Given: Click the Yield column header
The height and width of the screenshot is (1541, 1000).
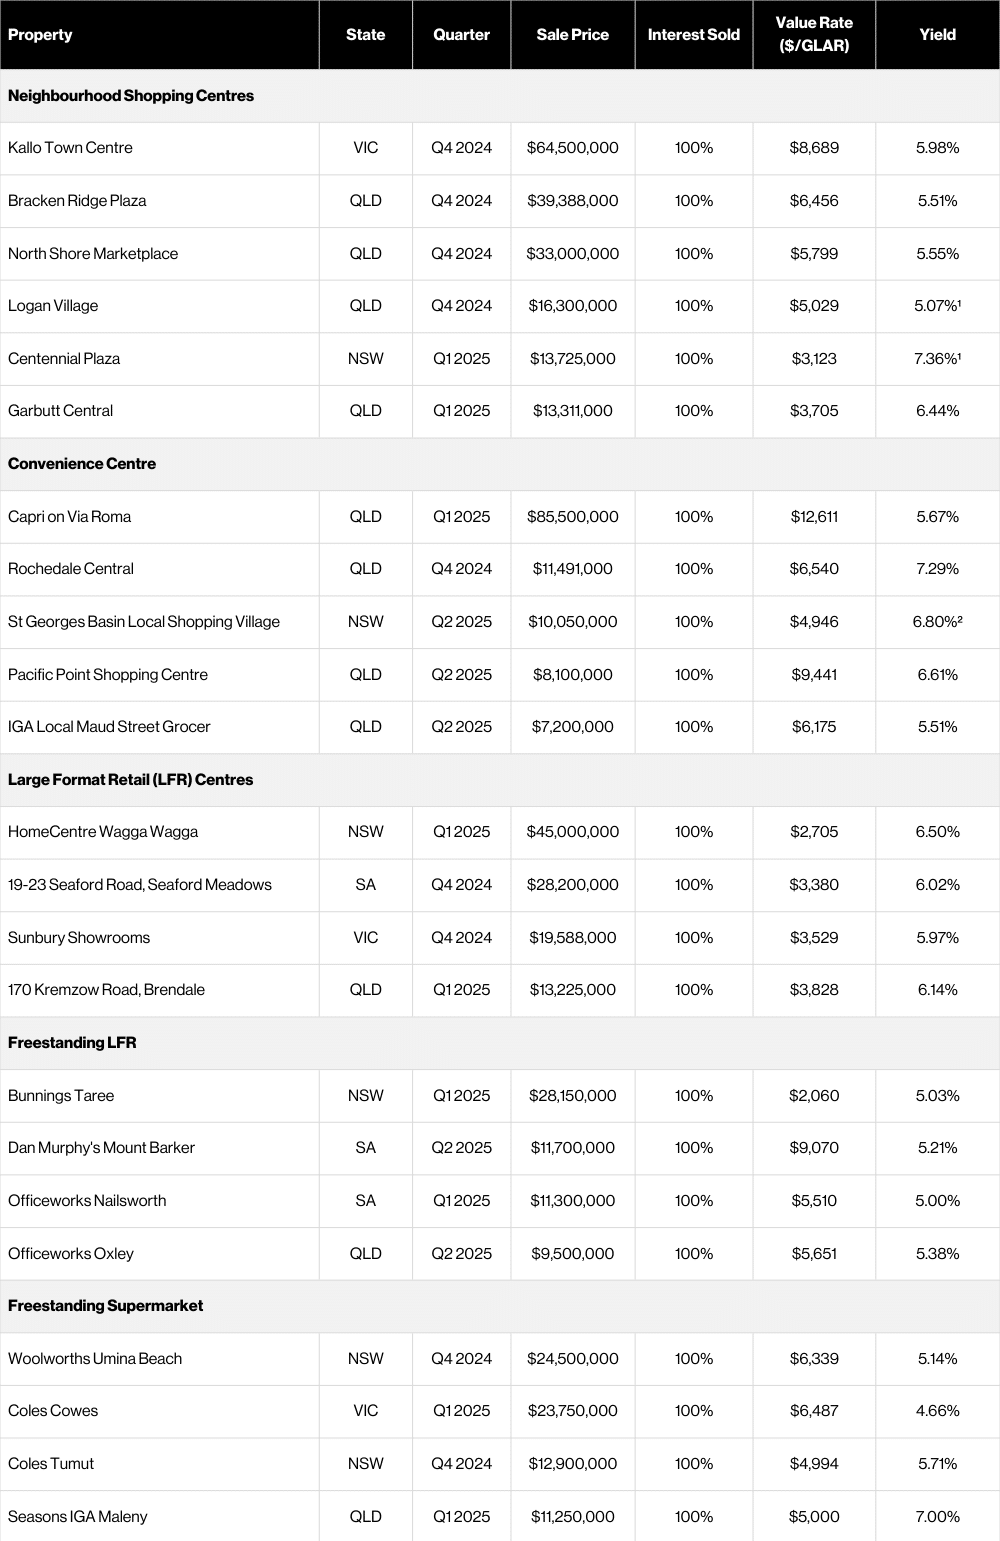Looking at the screenshot, I should 937,35.
